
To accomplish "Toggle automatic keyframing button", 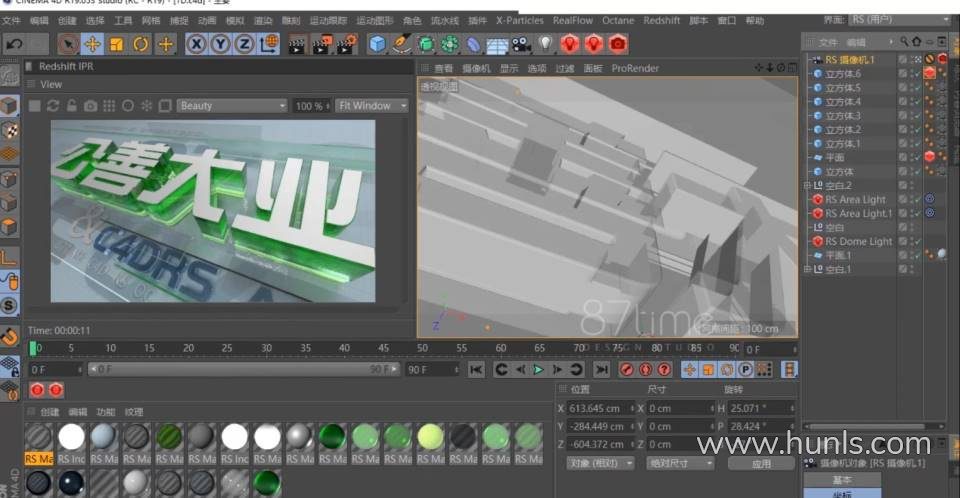I will coord(645,369).
